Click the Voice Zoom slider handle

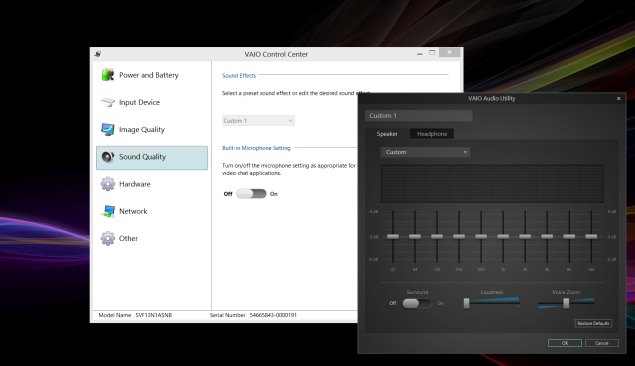(x=566, y=303)
